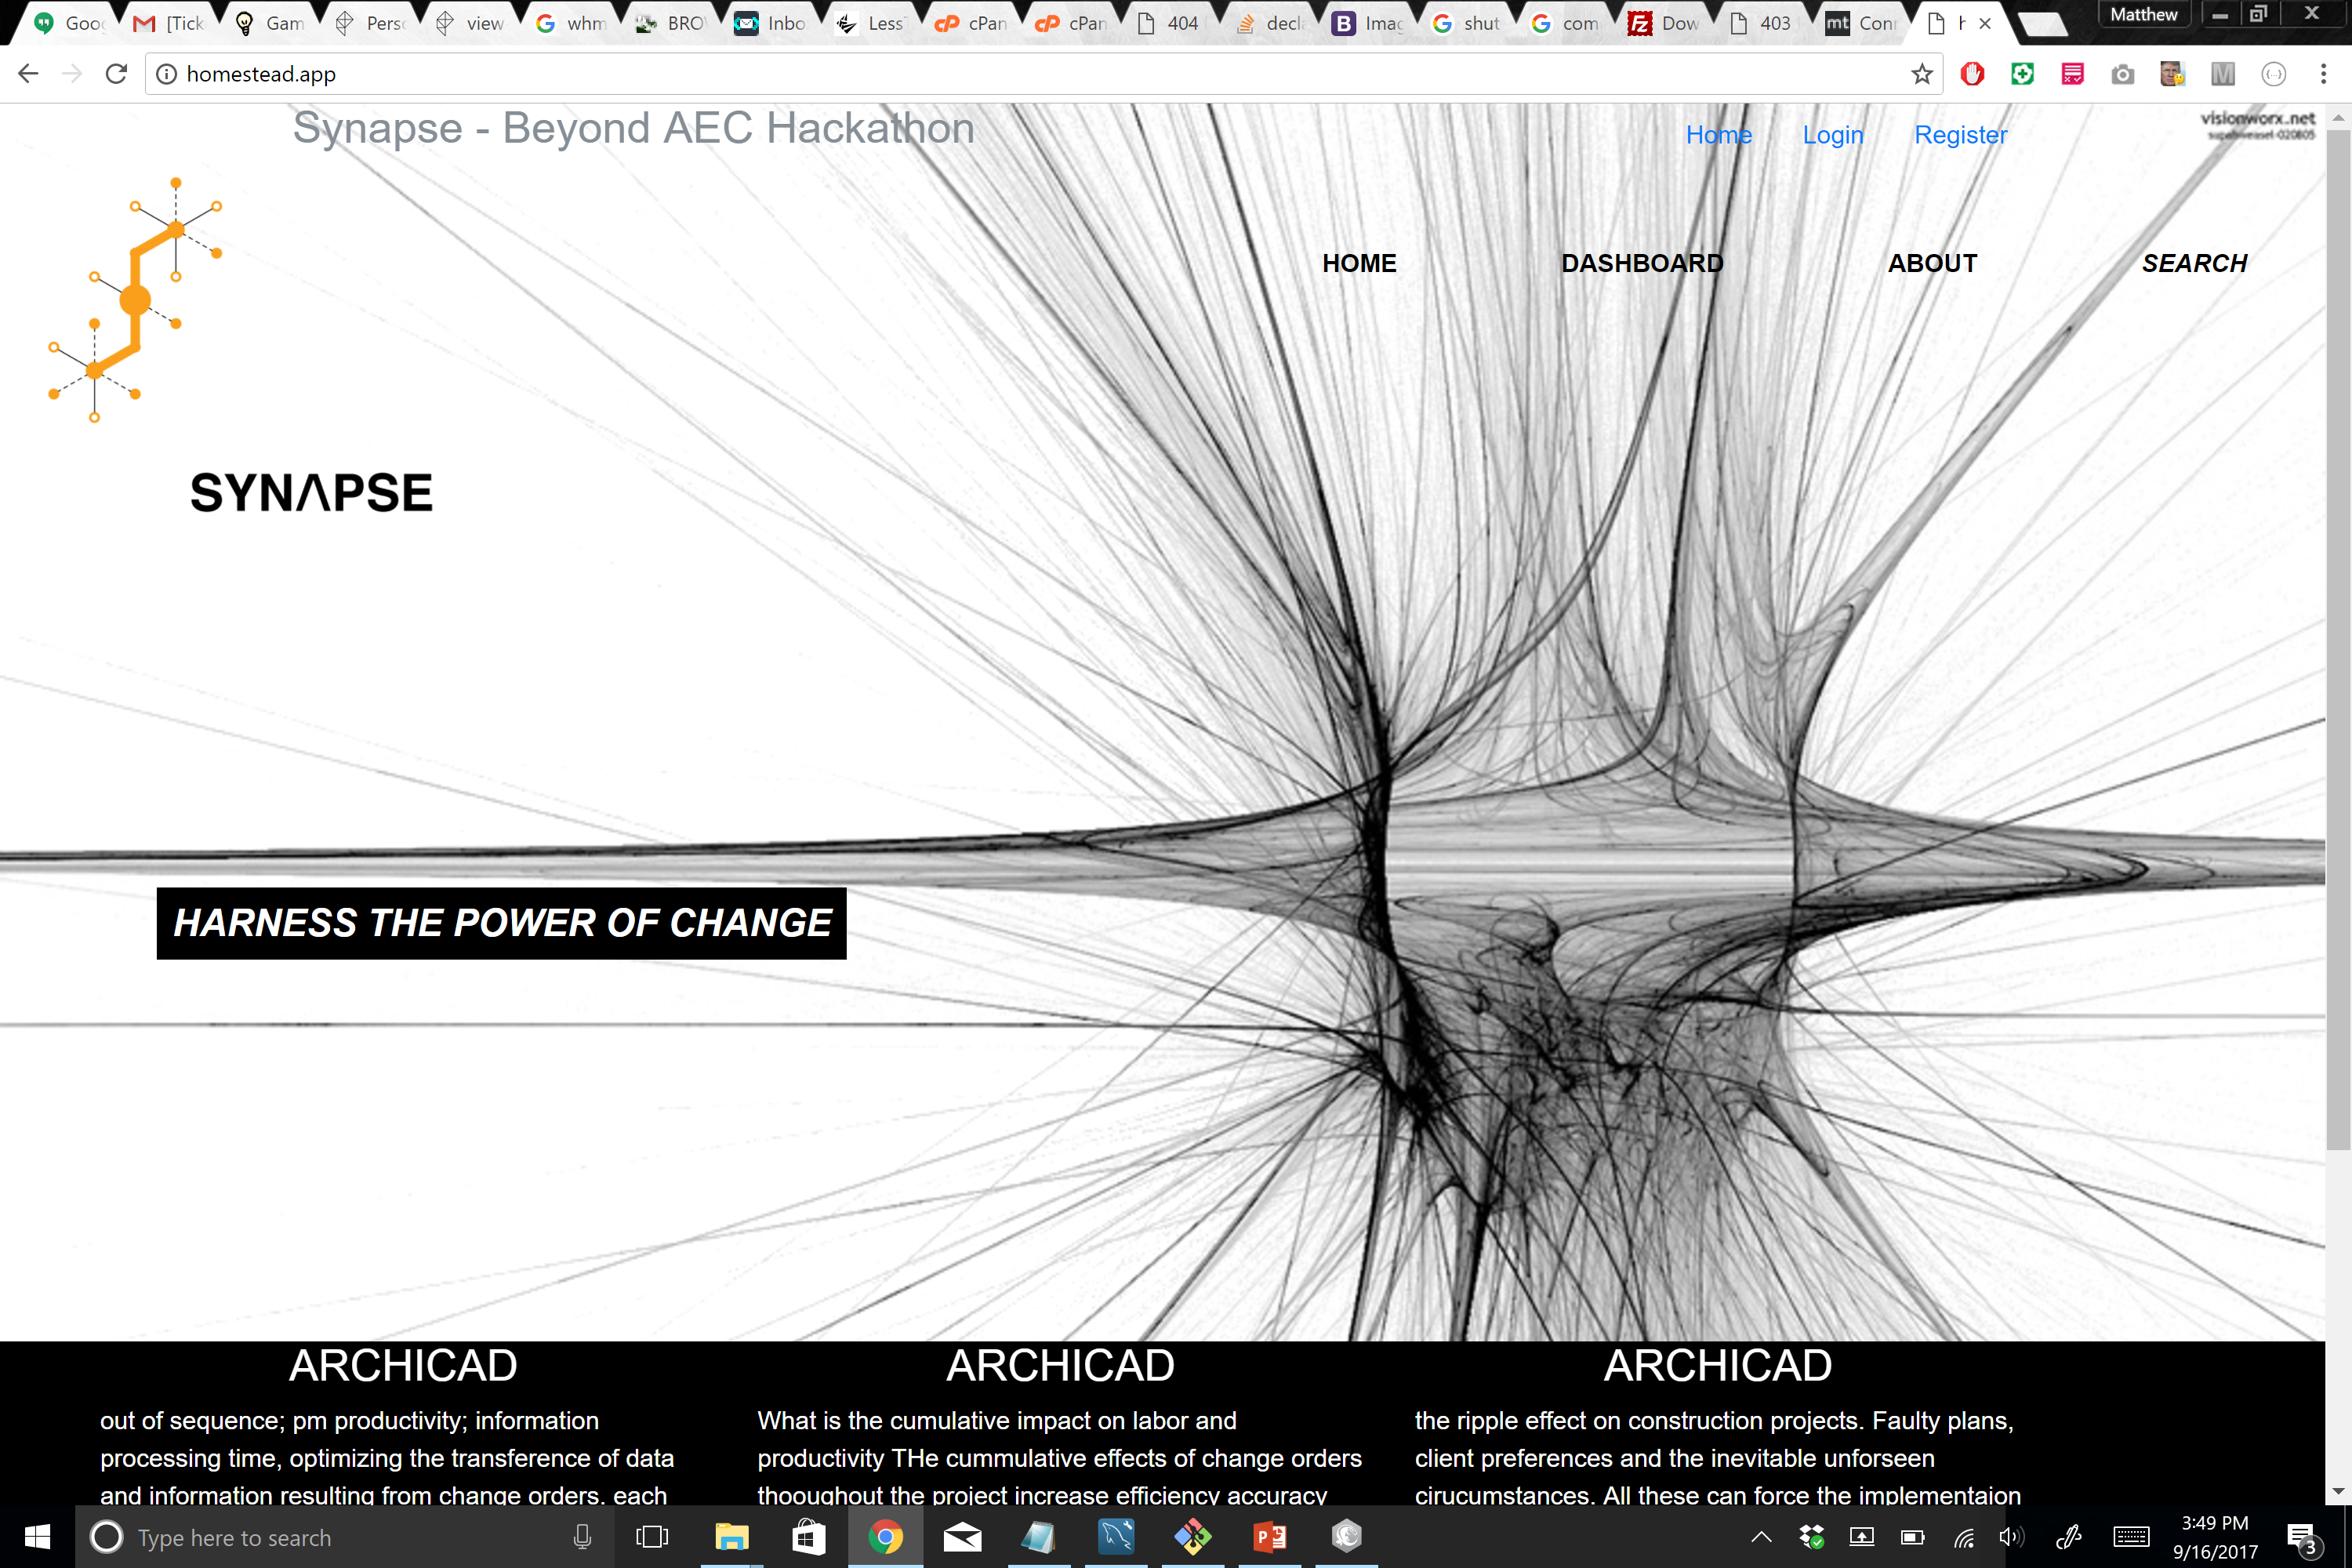This screenshot has width=2352, height=1568.
Task: Click the page's vertical scrollbar
Action: click(2337, 640)
